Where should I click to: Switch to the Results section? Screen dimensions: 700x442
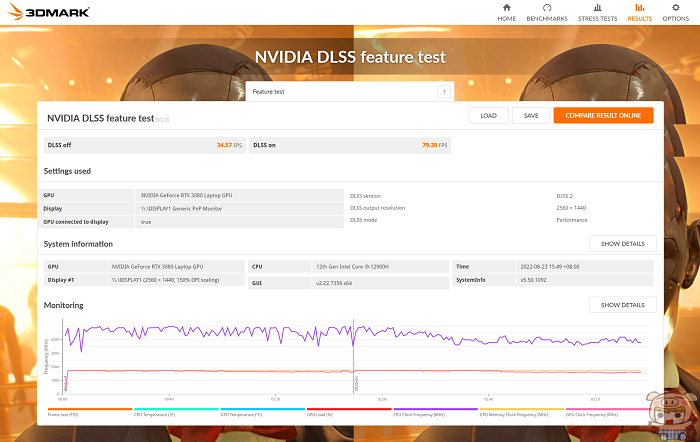(637, 12)
